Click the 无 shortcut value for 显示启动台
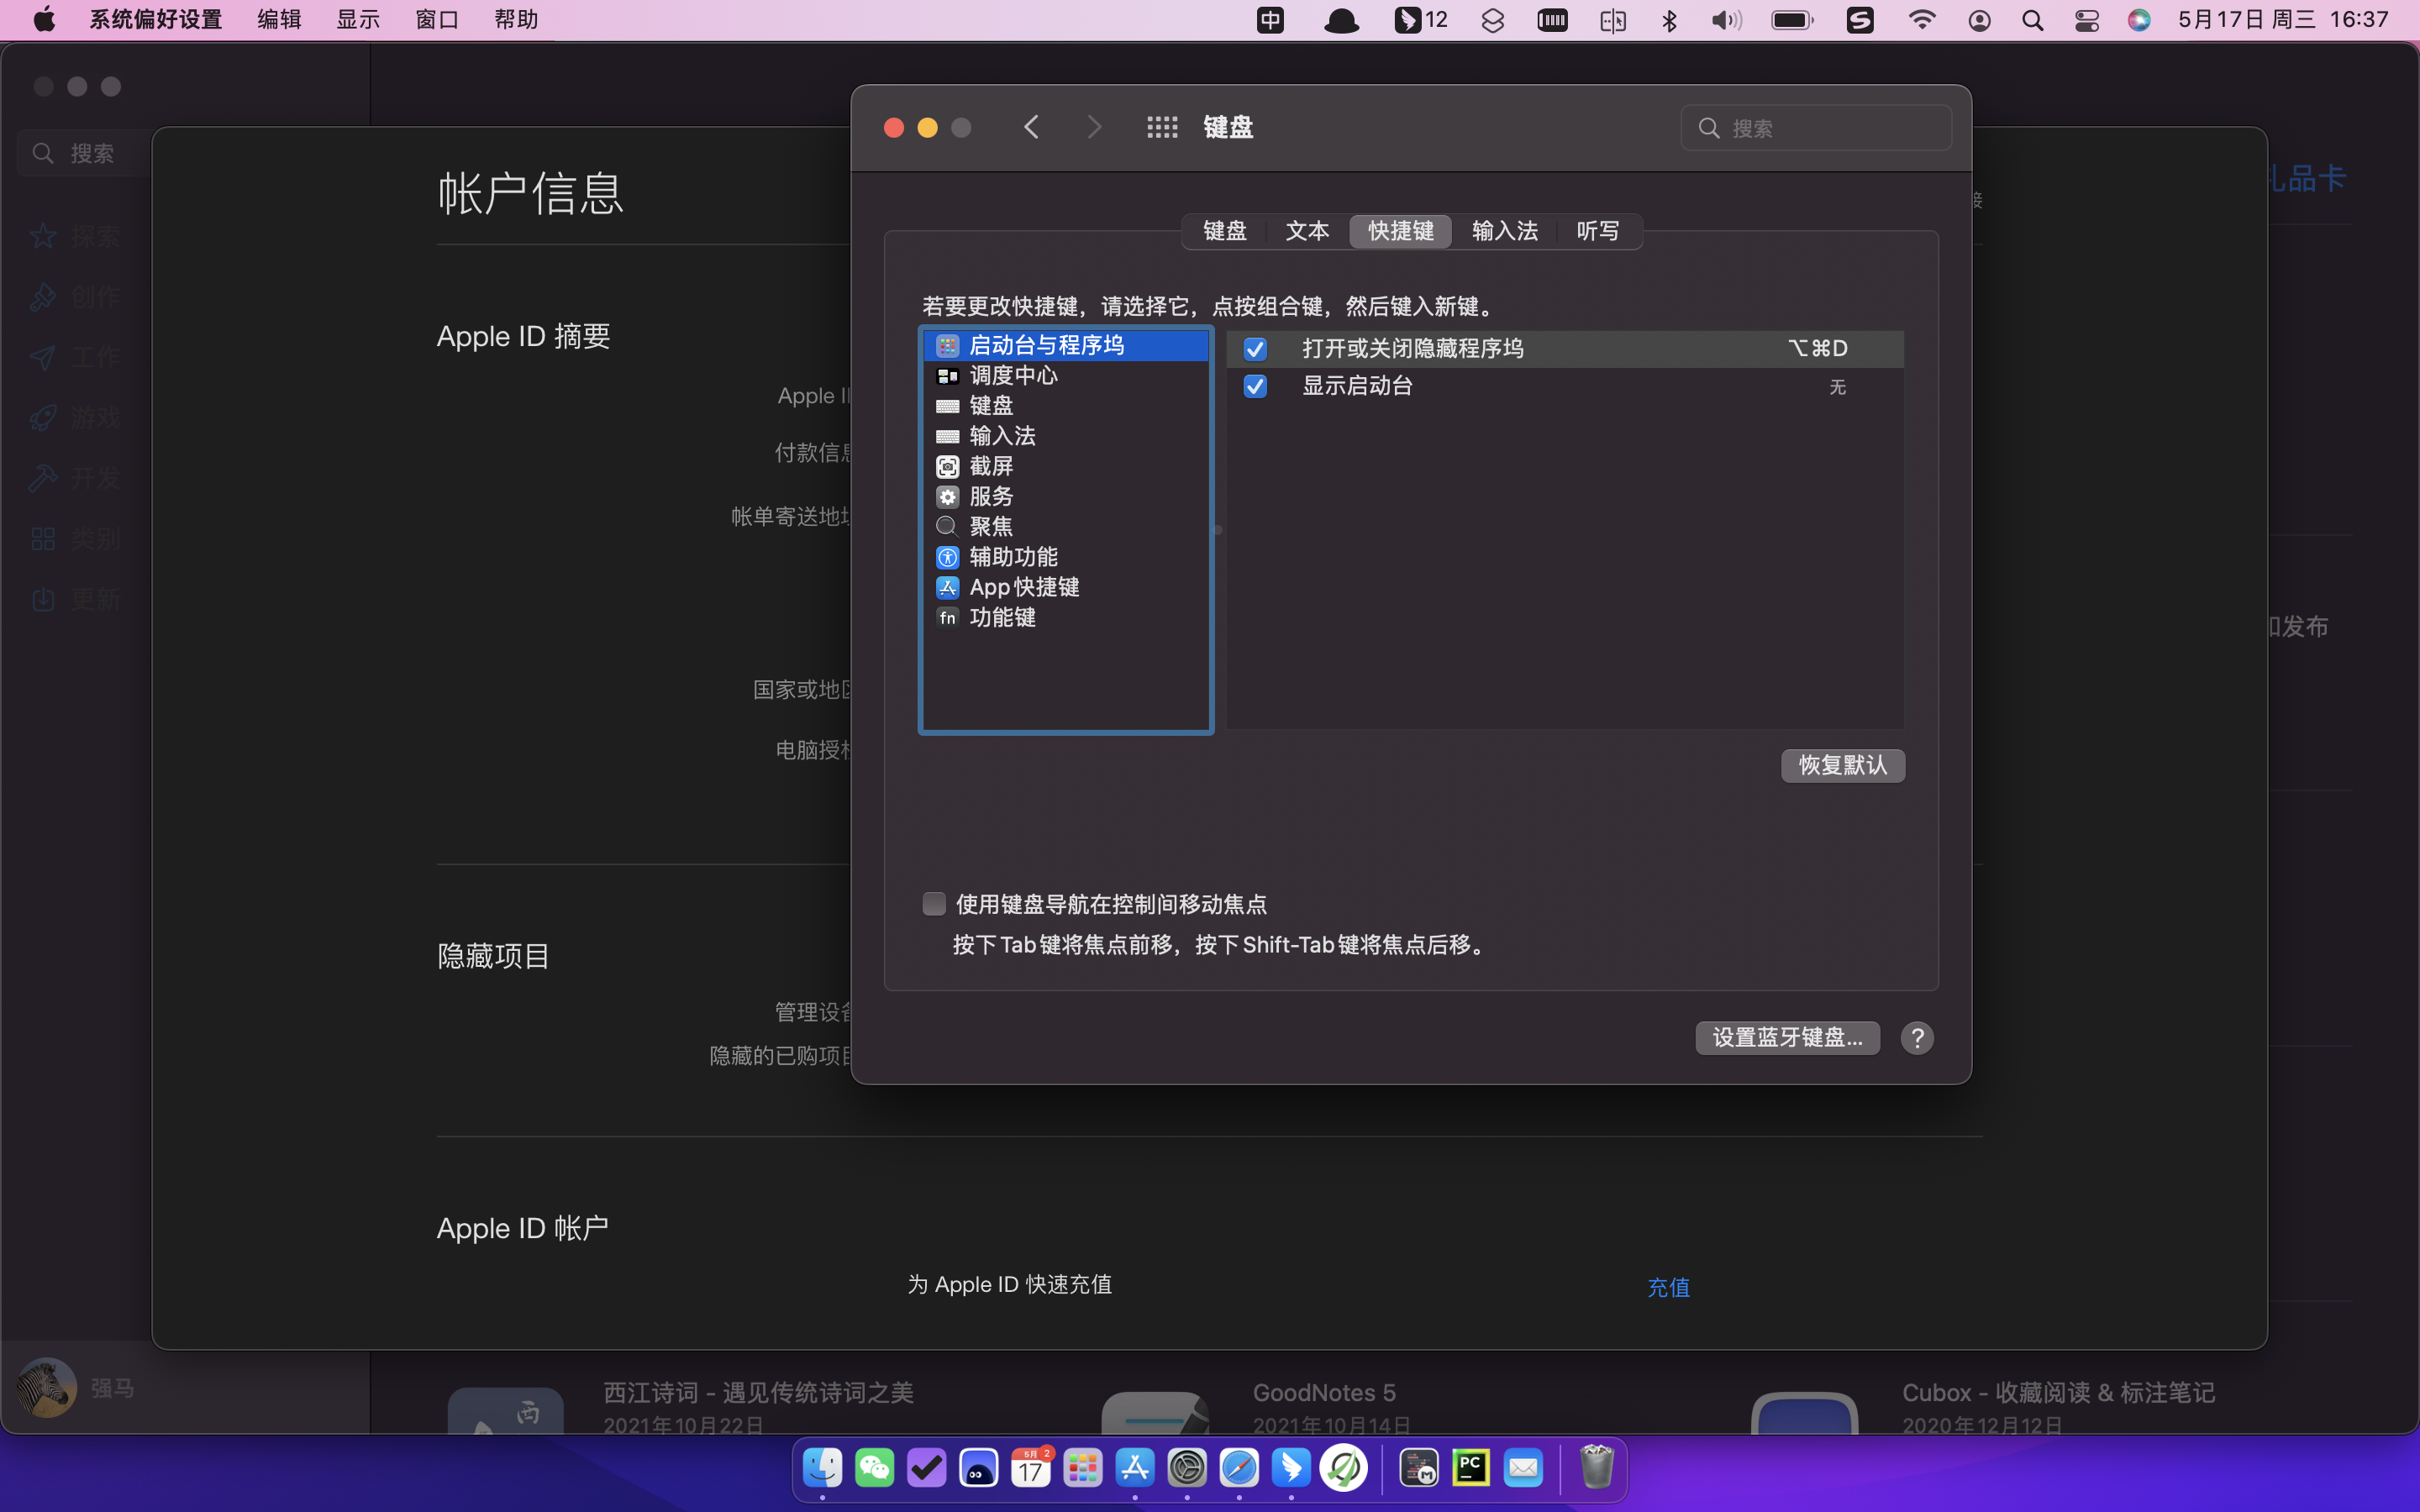2420x1512 pixels. click(x=1837, y=387)
